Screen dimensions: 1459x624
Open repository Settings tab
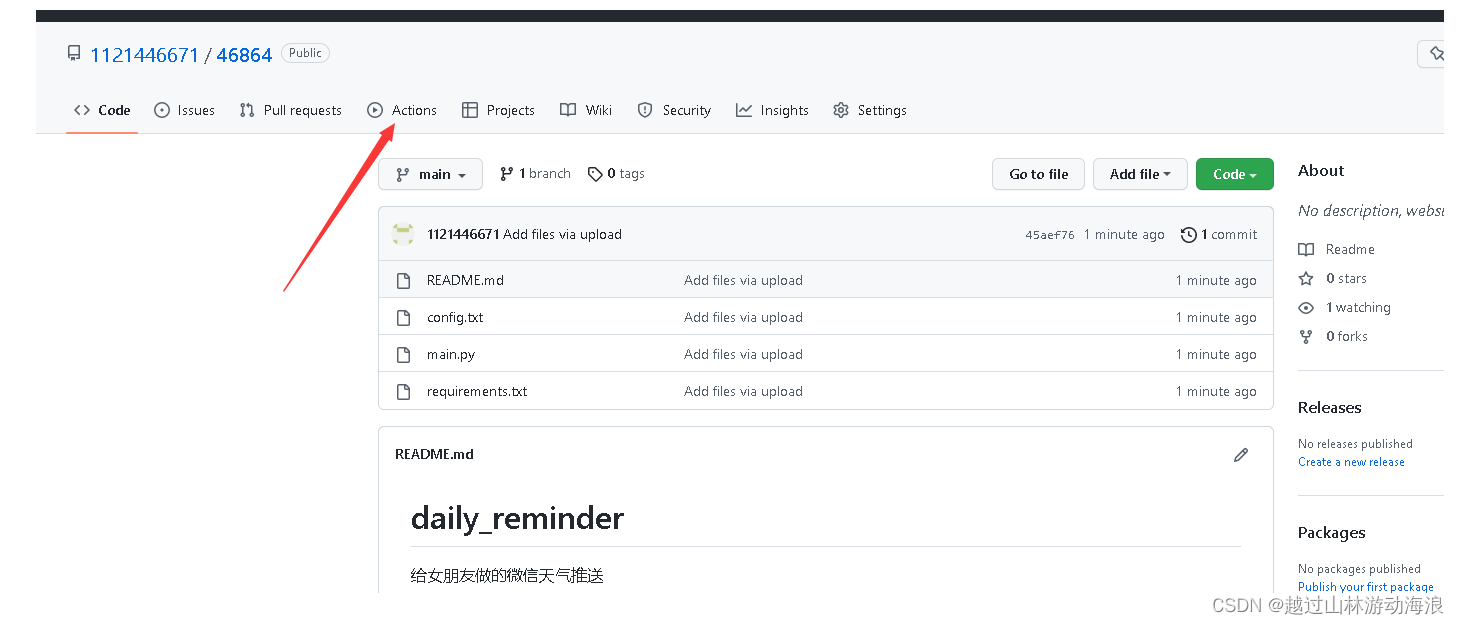pyautogui.click(x=870, y=110)
